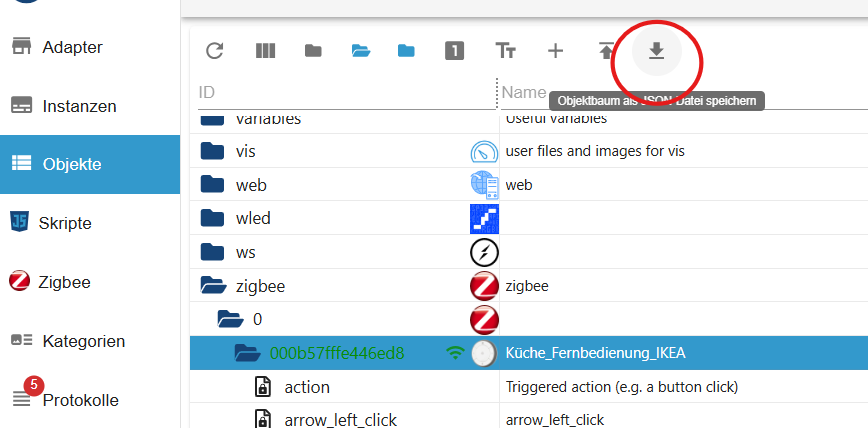
Task: Expand the vis folder in tree
Action: tap(212, 152)
